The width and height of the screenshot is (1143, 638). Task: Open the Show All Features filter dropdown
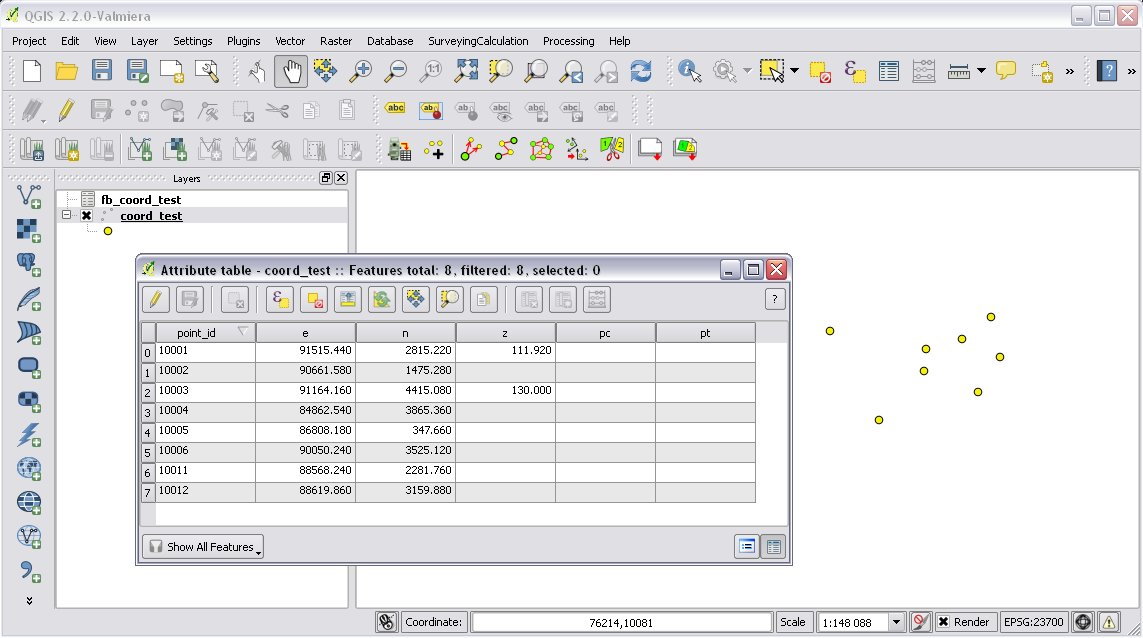(203, 547)
